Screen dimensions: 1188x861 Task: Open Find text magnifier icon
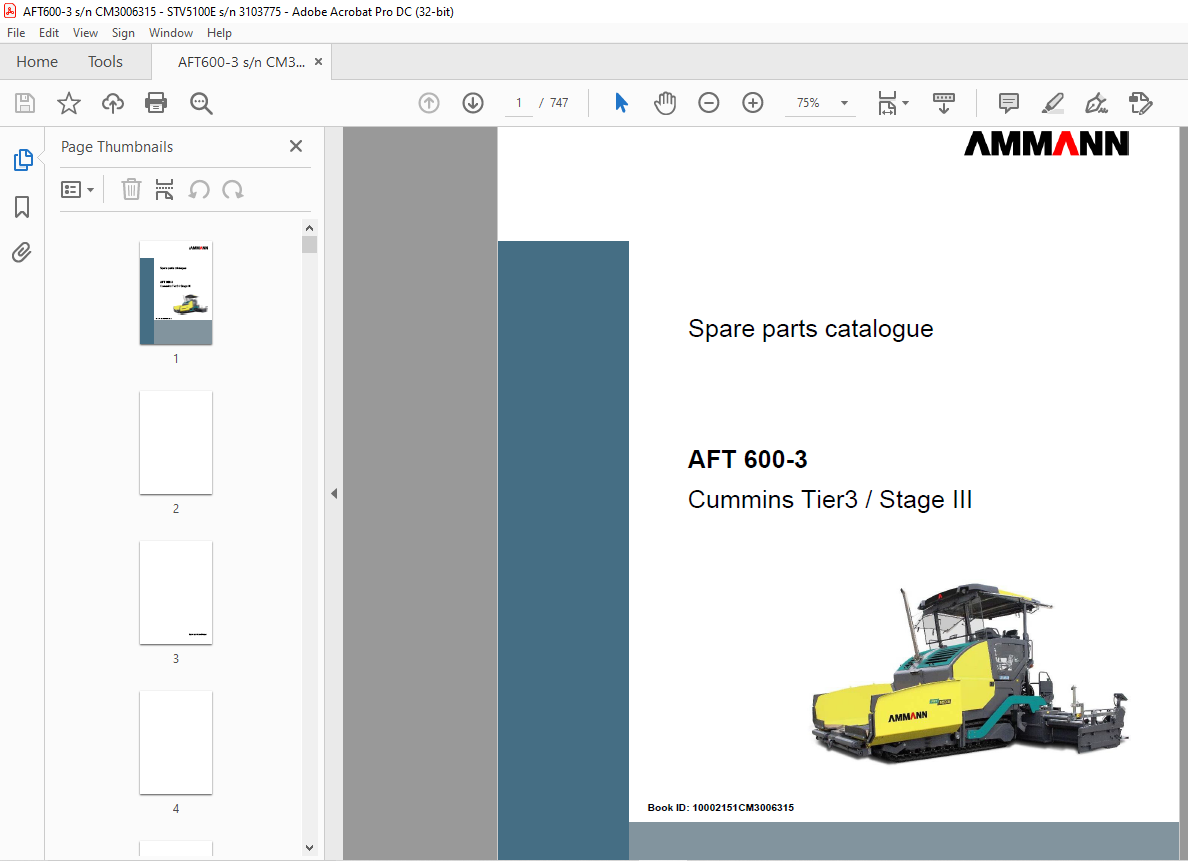coord(201,103)
